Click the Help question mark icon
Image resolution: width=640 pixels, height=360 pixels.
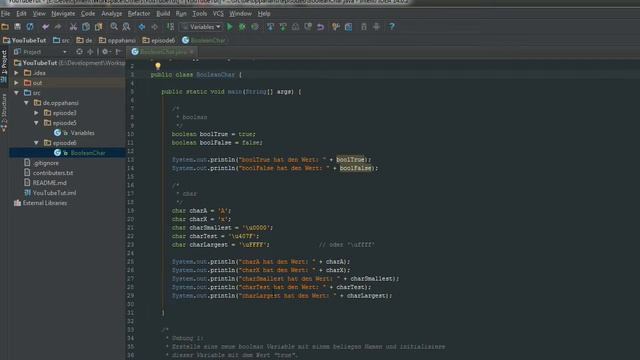tap(391, 27)
